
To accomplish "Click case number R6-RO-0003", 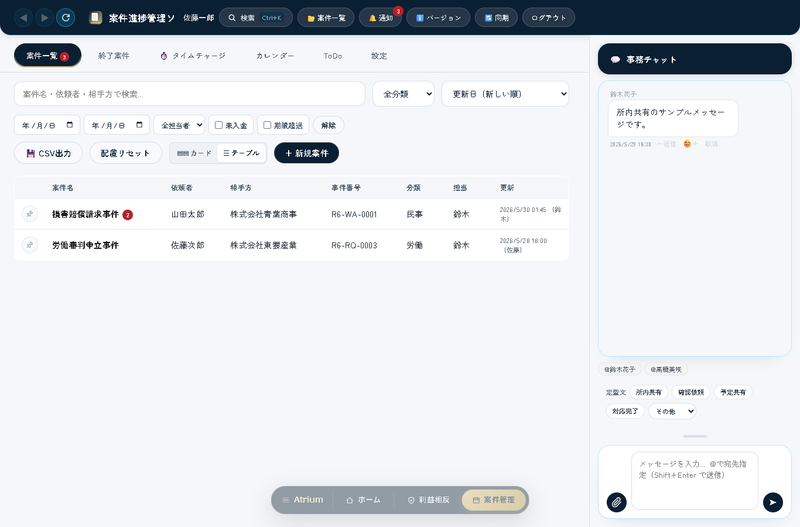I will [354, 245].
